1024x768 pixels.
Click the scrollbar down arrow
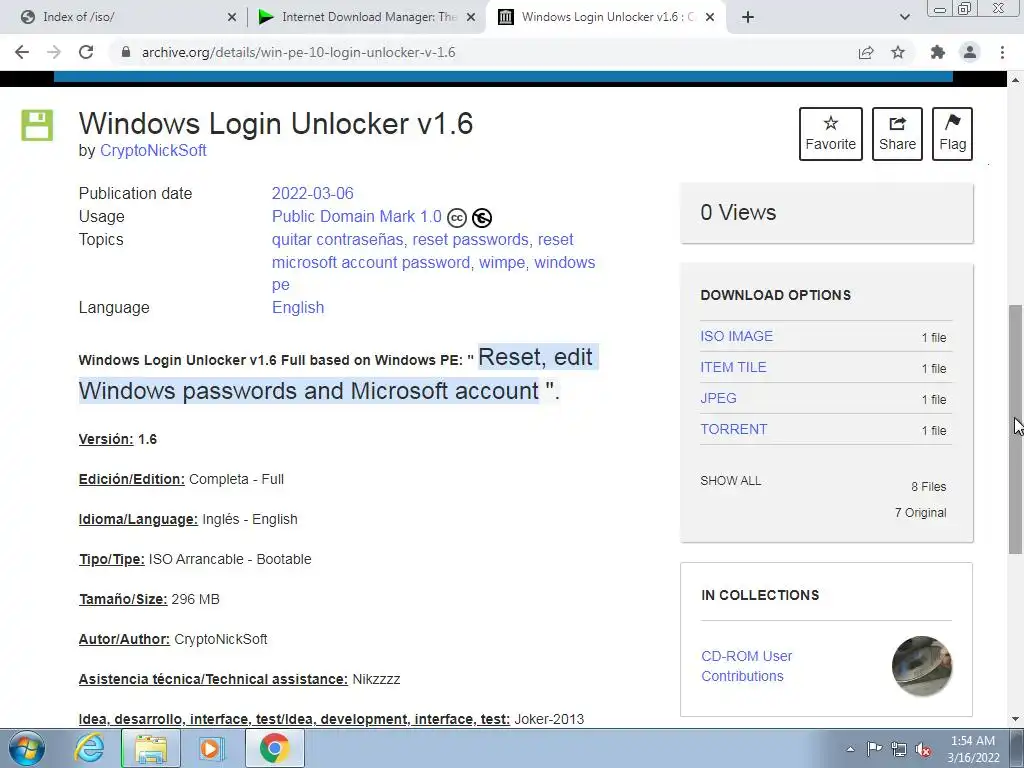click(1016, 720)
